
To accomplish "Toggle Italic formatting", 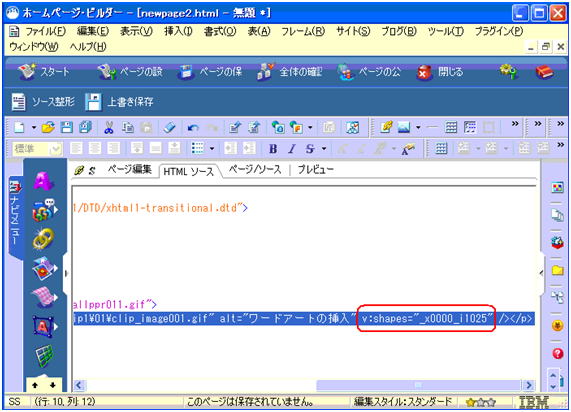I will pyautogui.click(x=292, y=149).
